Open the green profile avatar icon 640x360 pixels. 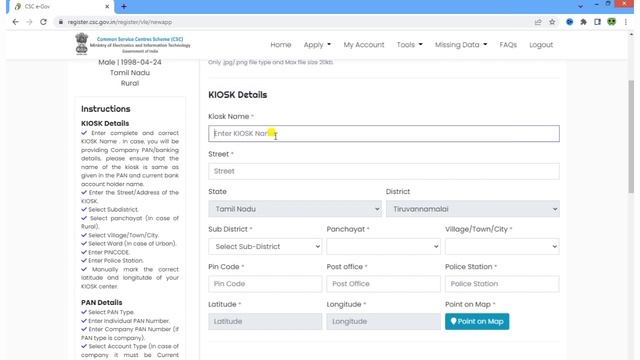[611, 22]
